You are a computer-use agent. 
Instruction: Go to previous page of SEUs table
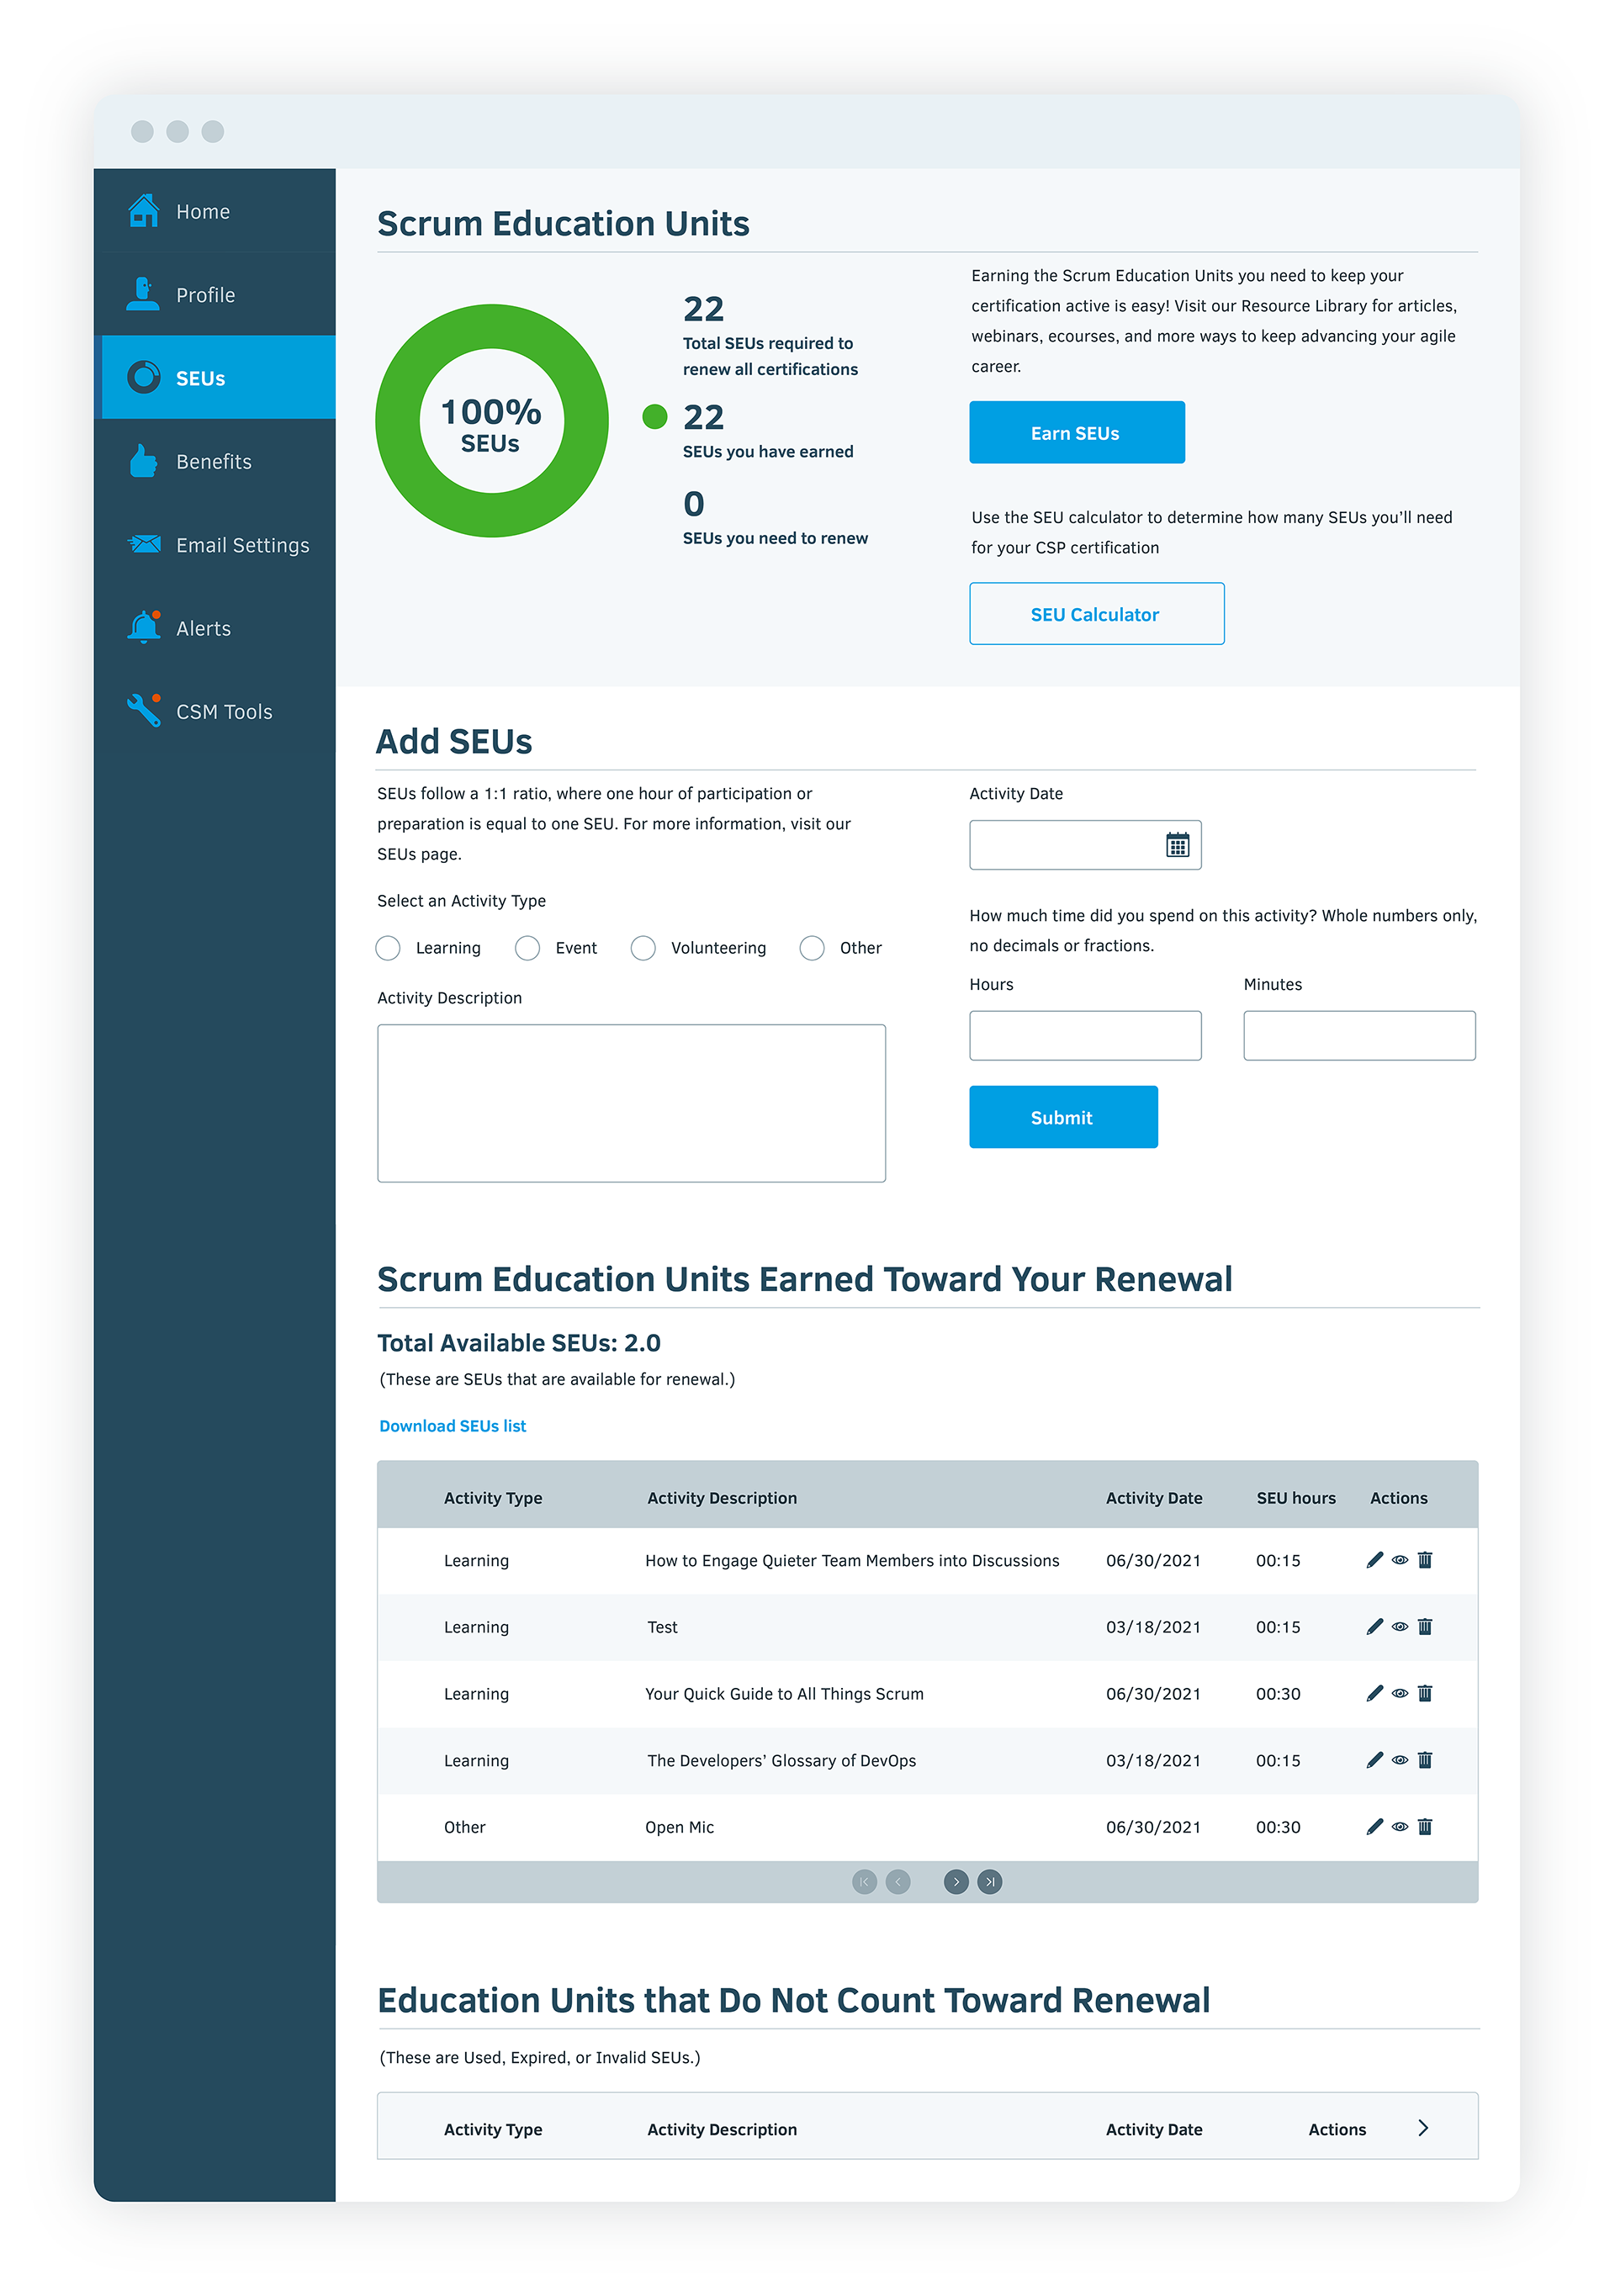[x=898, y=1882]
